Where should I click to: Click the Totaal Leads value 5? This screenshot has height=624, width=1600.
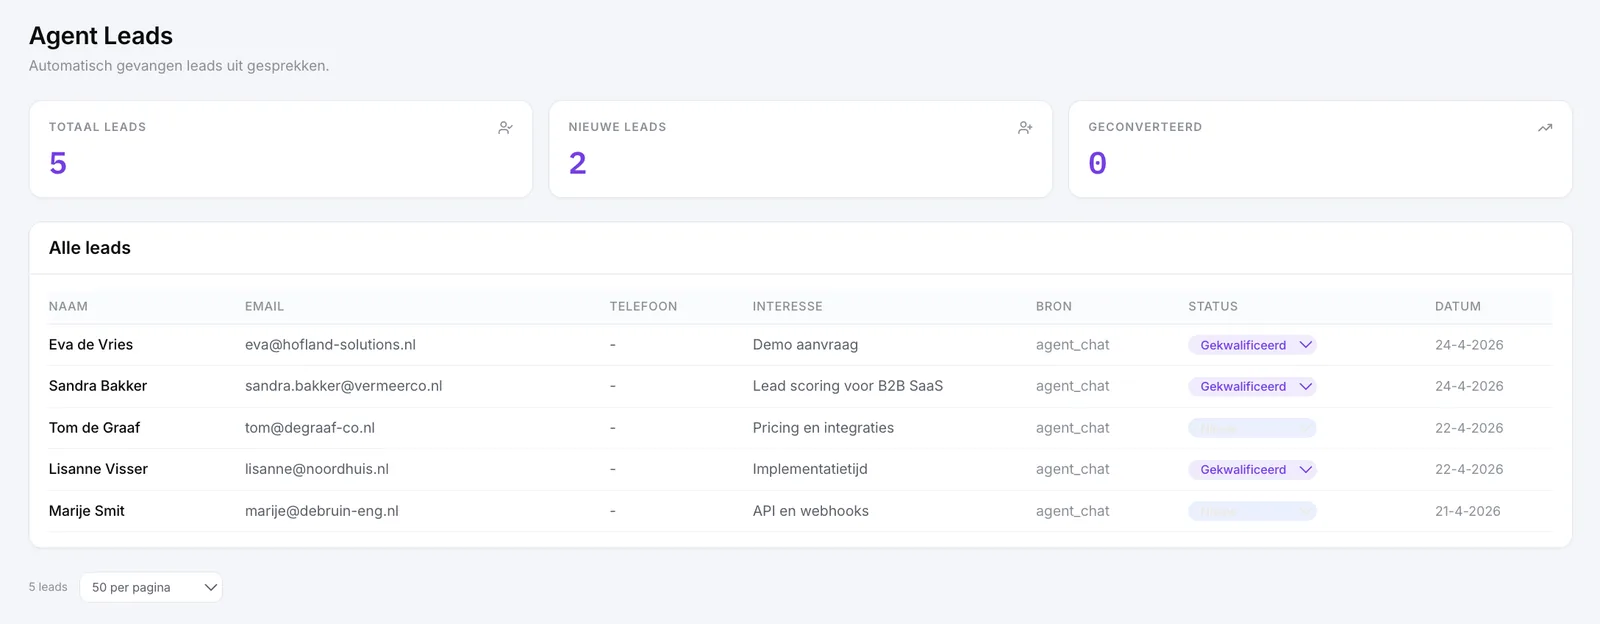click(x=58, y=163)
